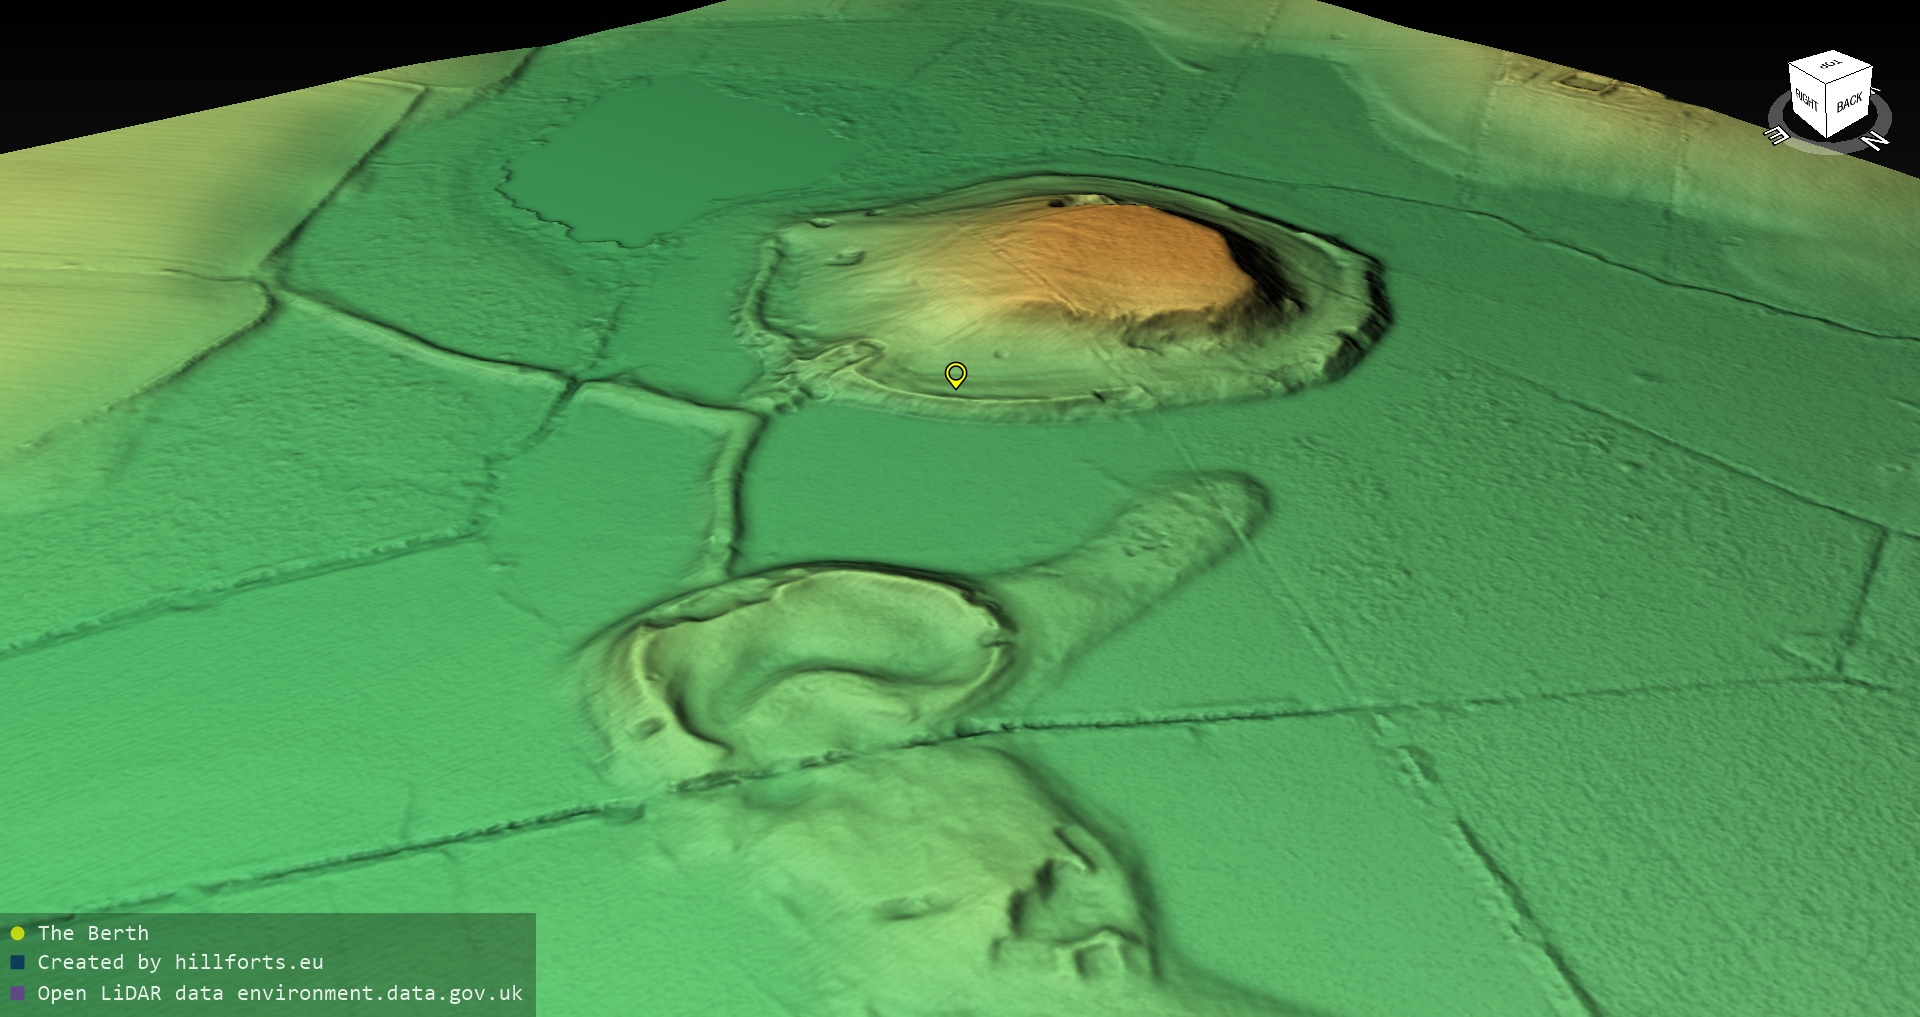Click the E compass letter
This screenshot has height=1017, width=1920.
[1778, 135]
